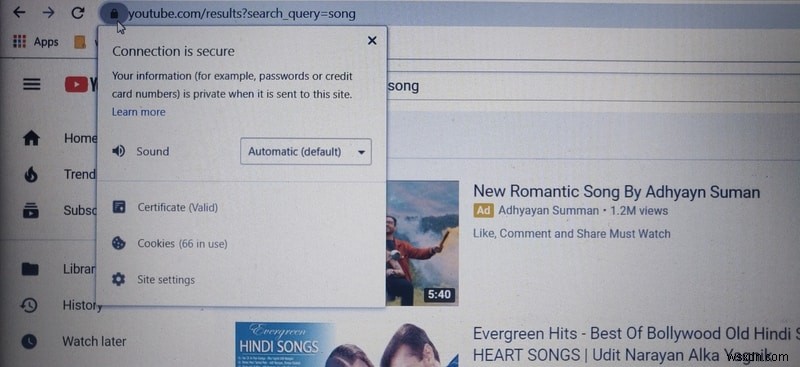Toggle the YouTube hamburger guide menu
This screenshot has width=800, height=367.
click(32, 84)
